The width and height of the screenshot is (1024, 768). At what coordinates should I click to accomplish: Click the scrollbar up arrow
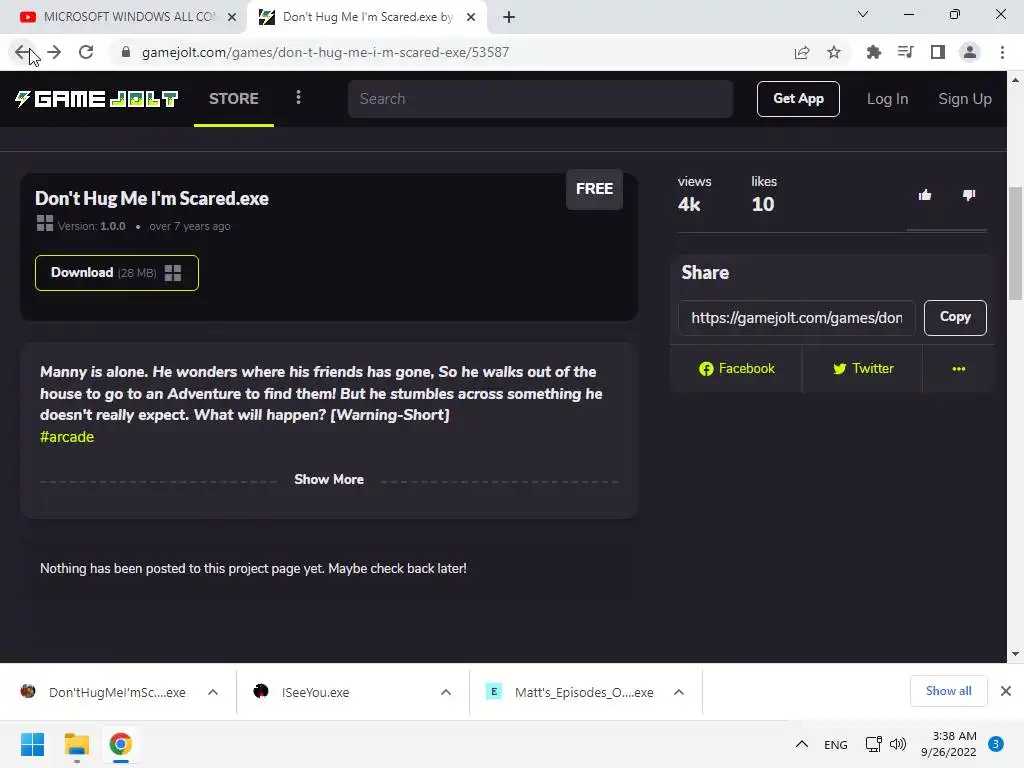1016,80
